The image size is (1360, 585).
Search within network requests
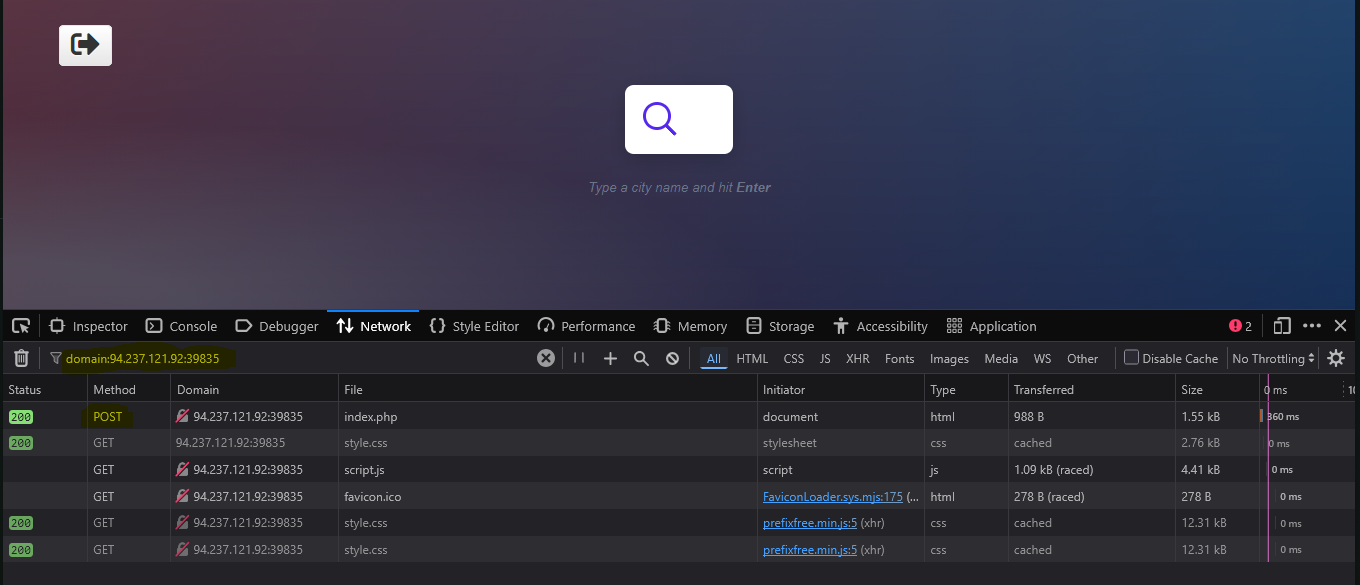pos(641,357)
